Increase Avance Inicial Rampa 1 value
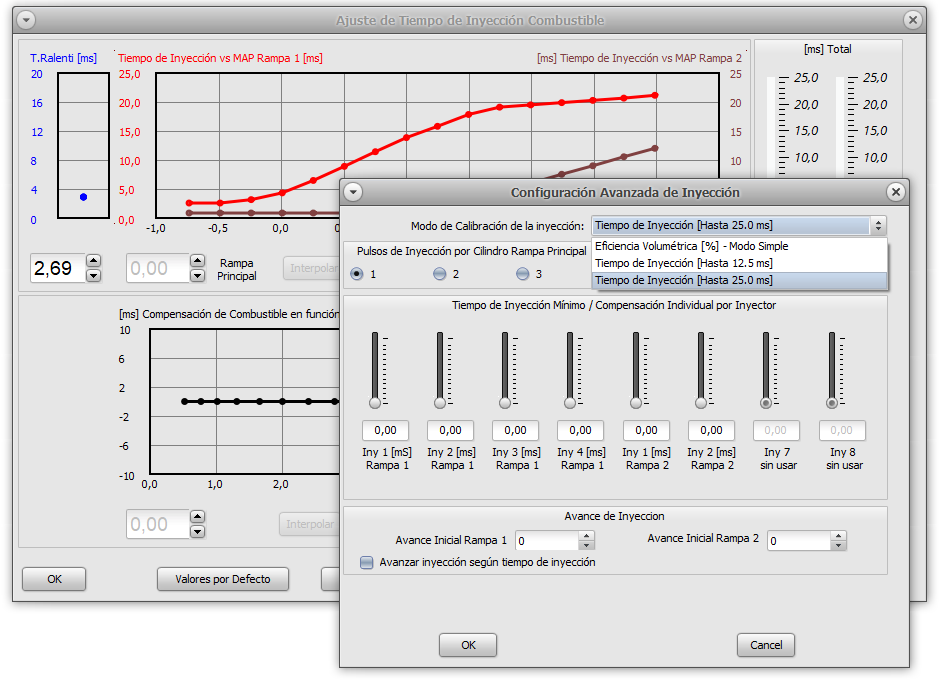Viewport: 944px width, 680px height. point(586,536)
